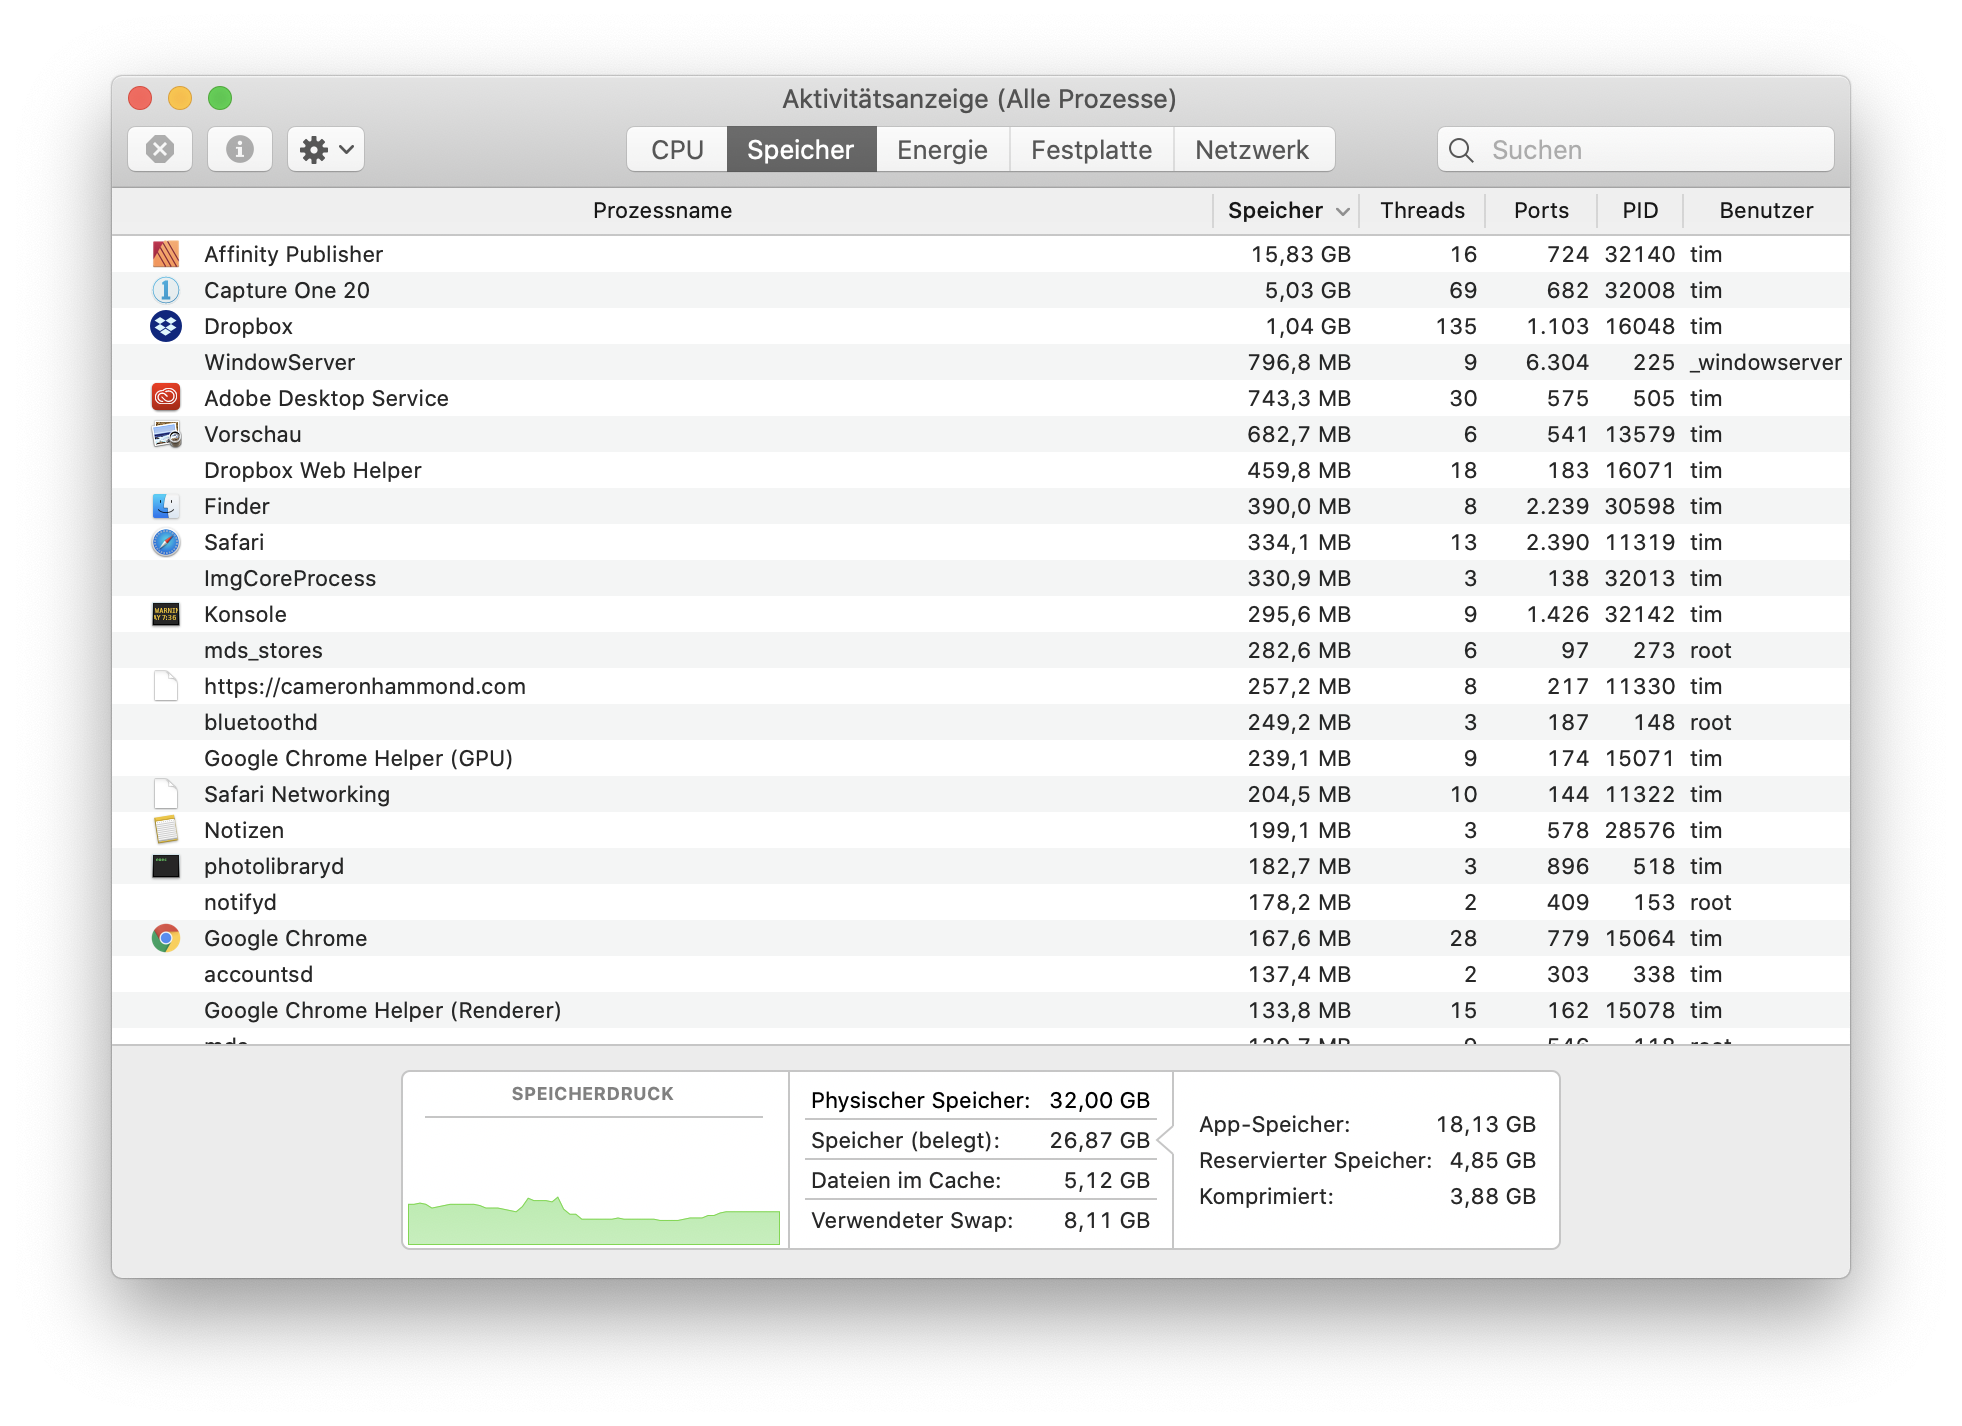Click the Speicher (belegt) 26,87 GB entry
The image size is (1962, 1426).
pyautogui.click(x=980, y=1140)
